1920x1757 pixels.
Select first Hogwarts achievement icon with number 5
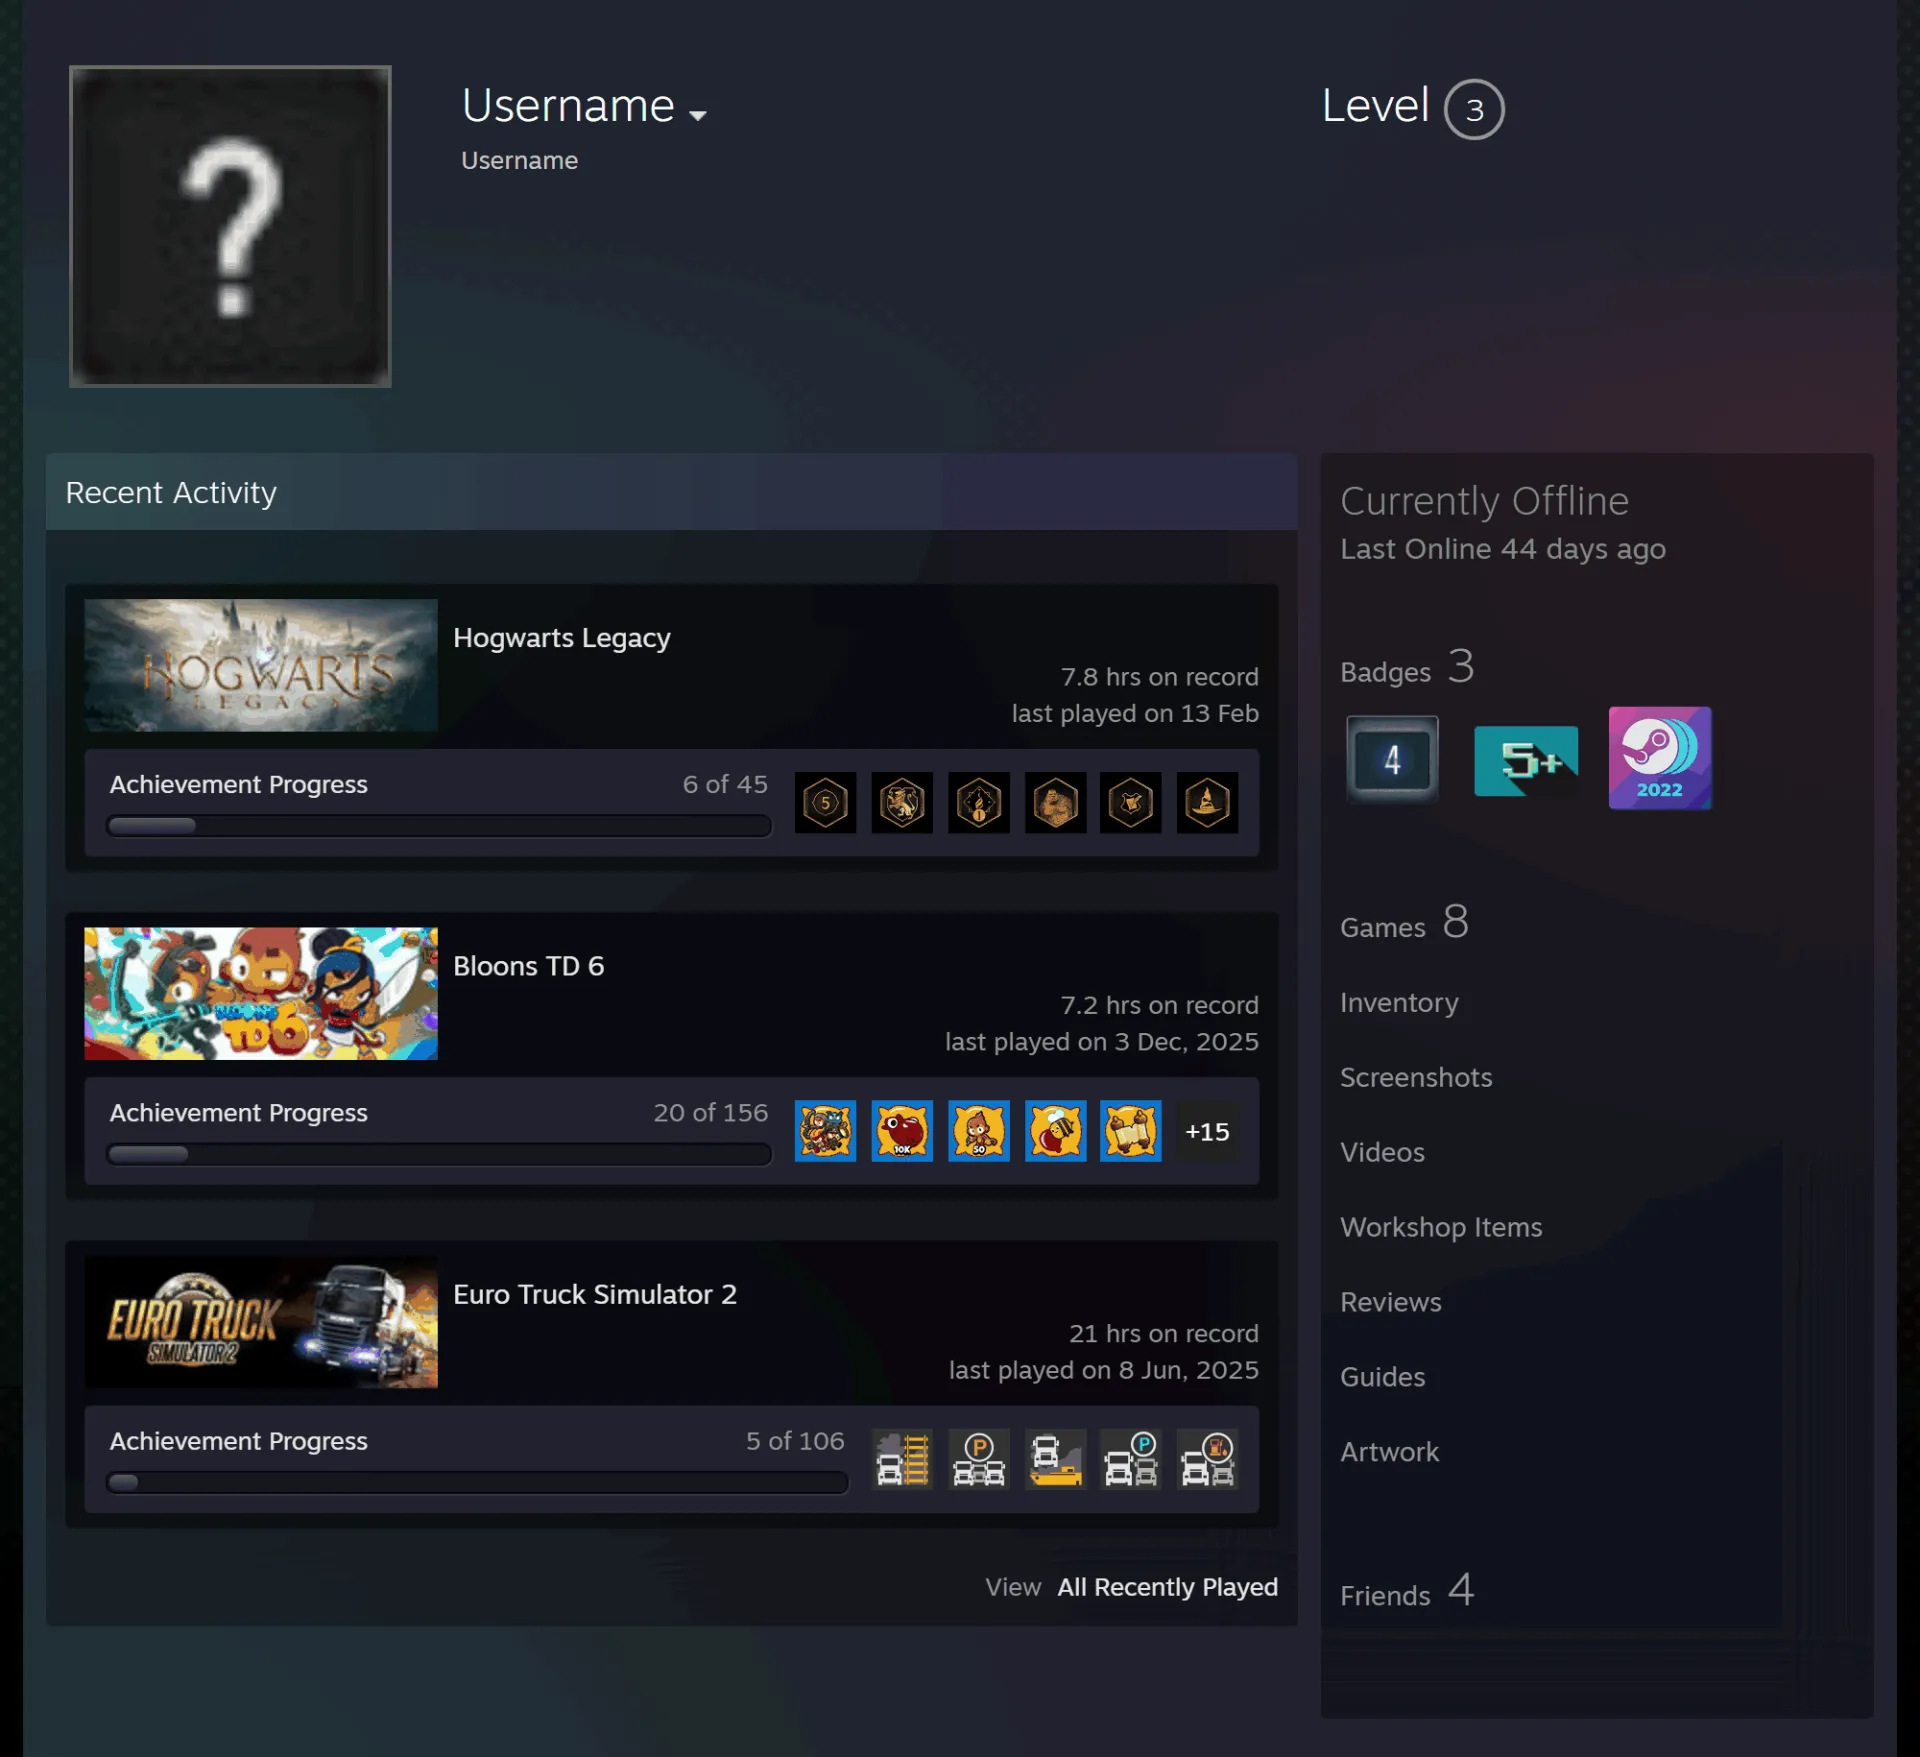(825, 802)
